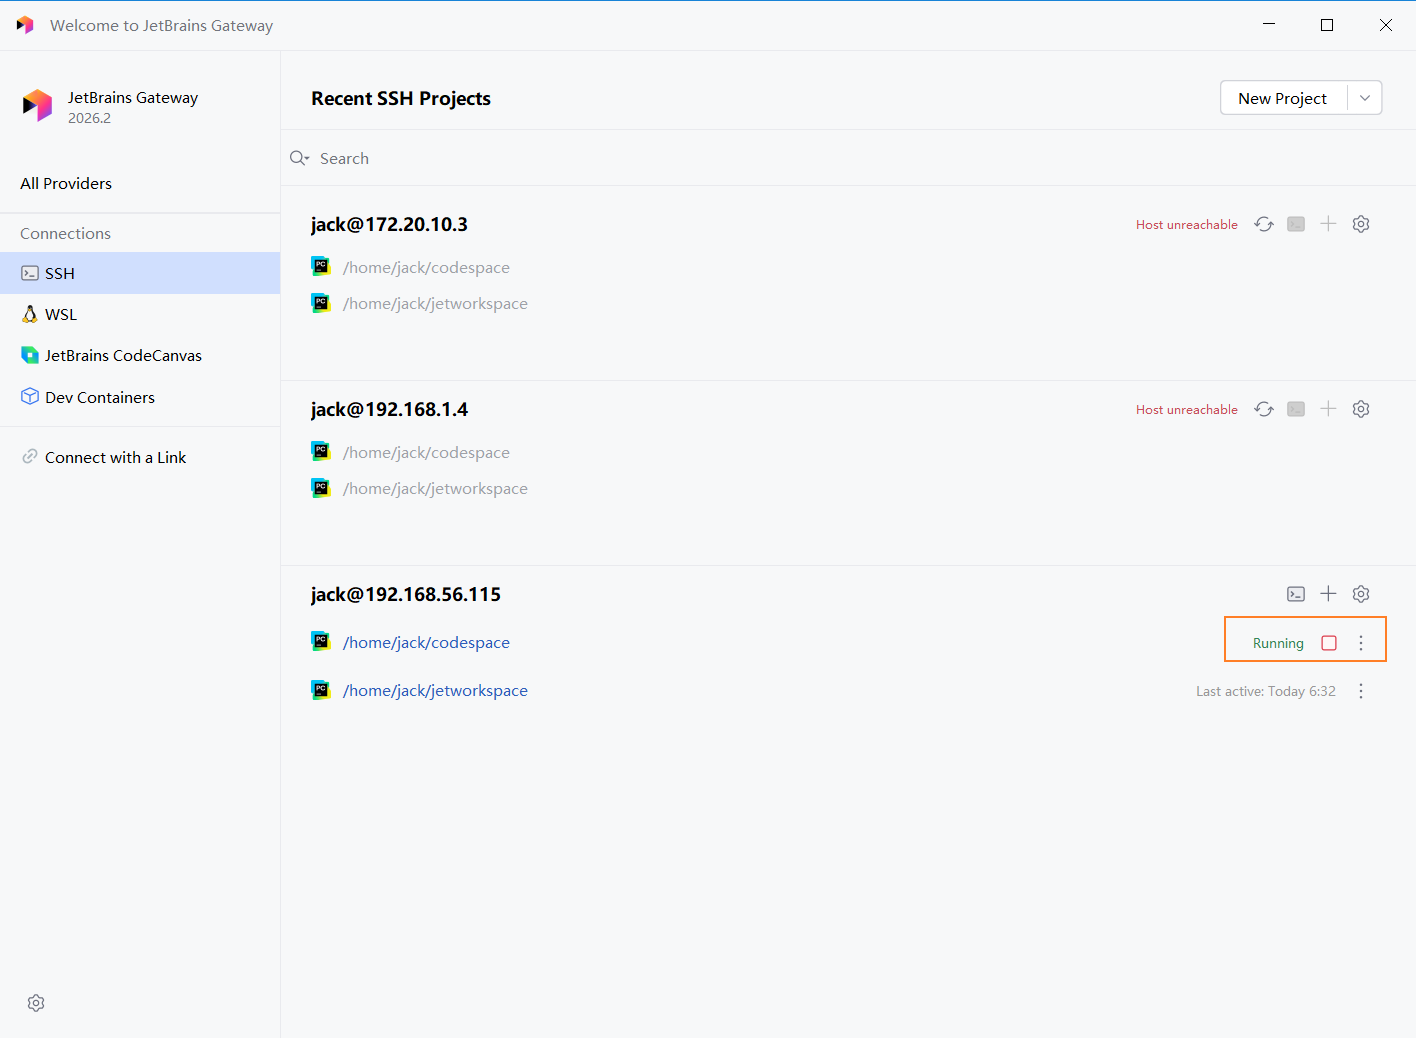Viewport: 1416px width, 1038px height.
Task: Open JetBrains CodeCanvas connections
Action: (x=140, y=355)
